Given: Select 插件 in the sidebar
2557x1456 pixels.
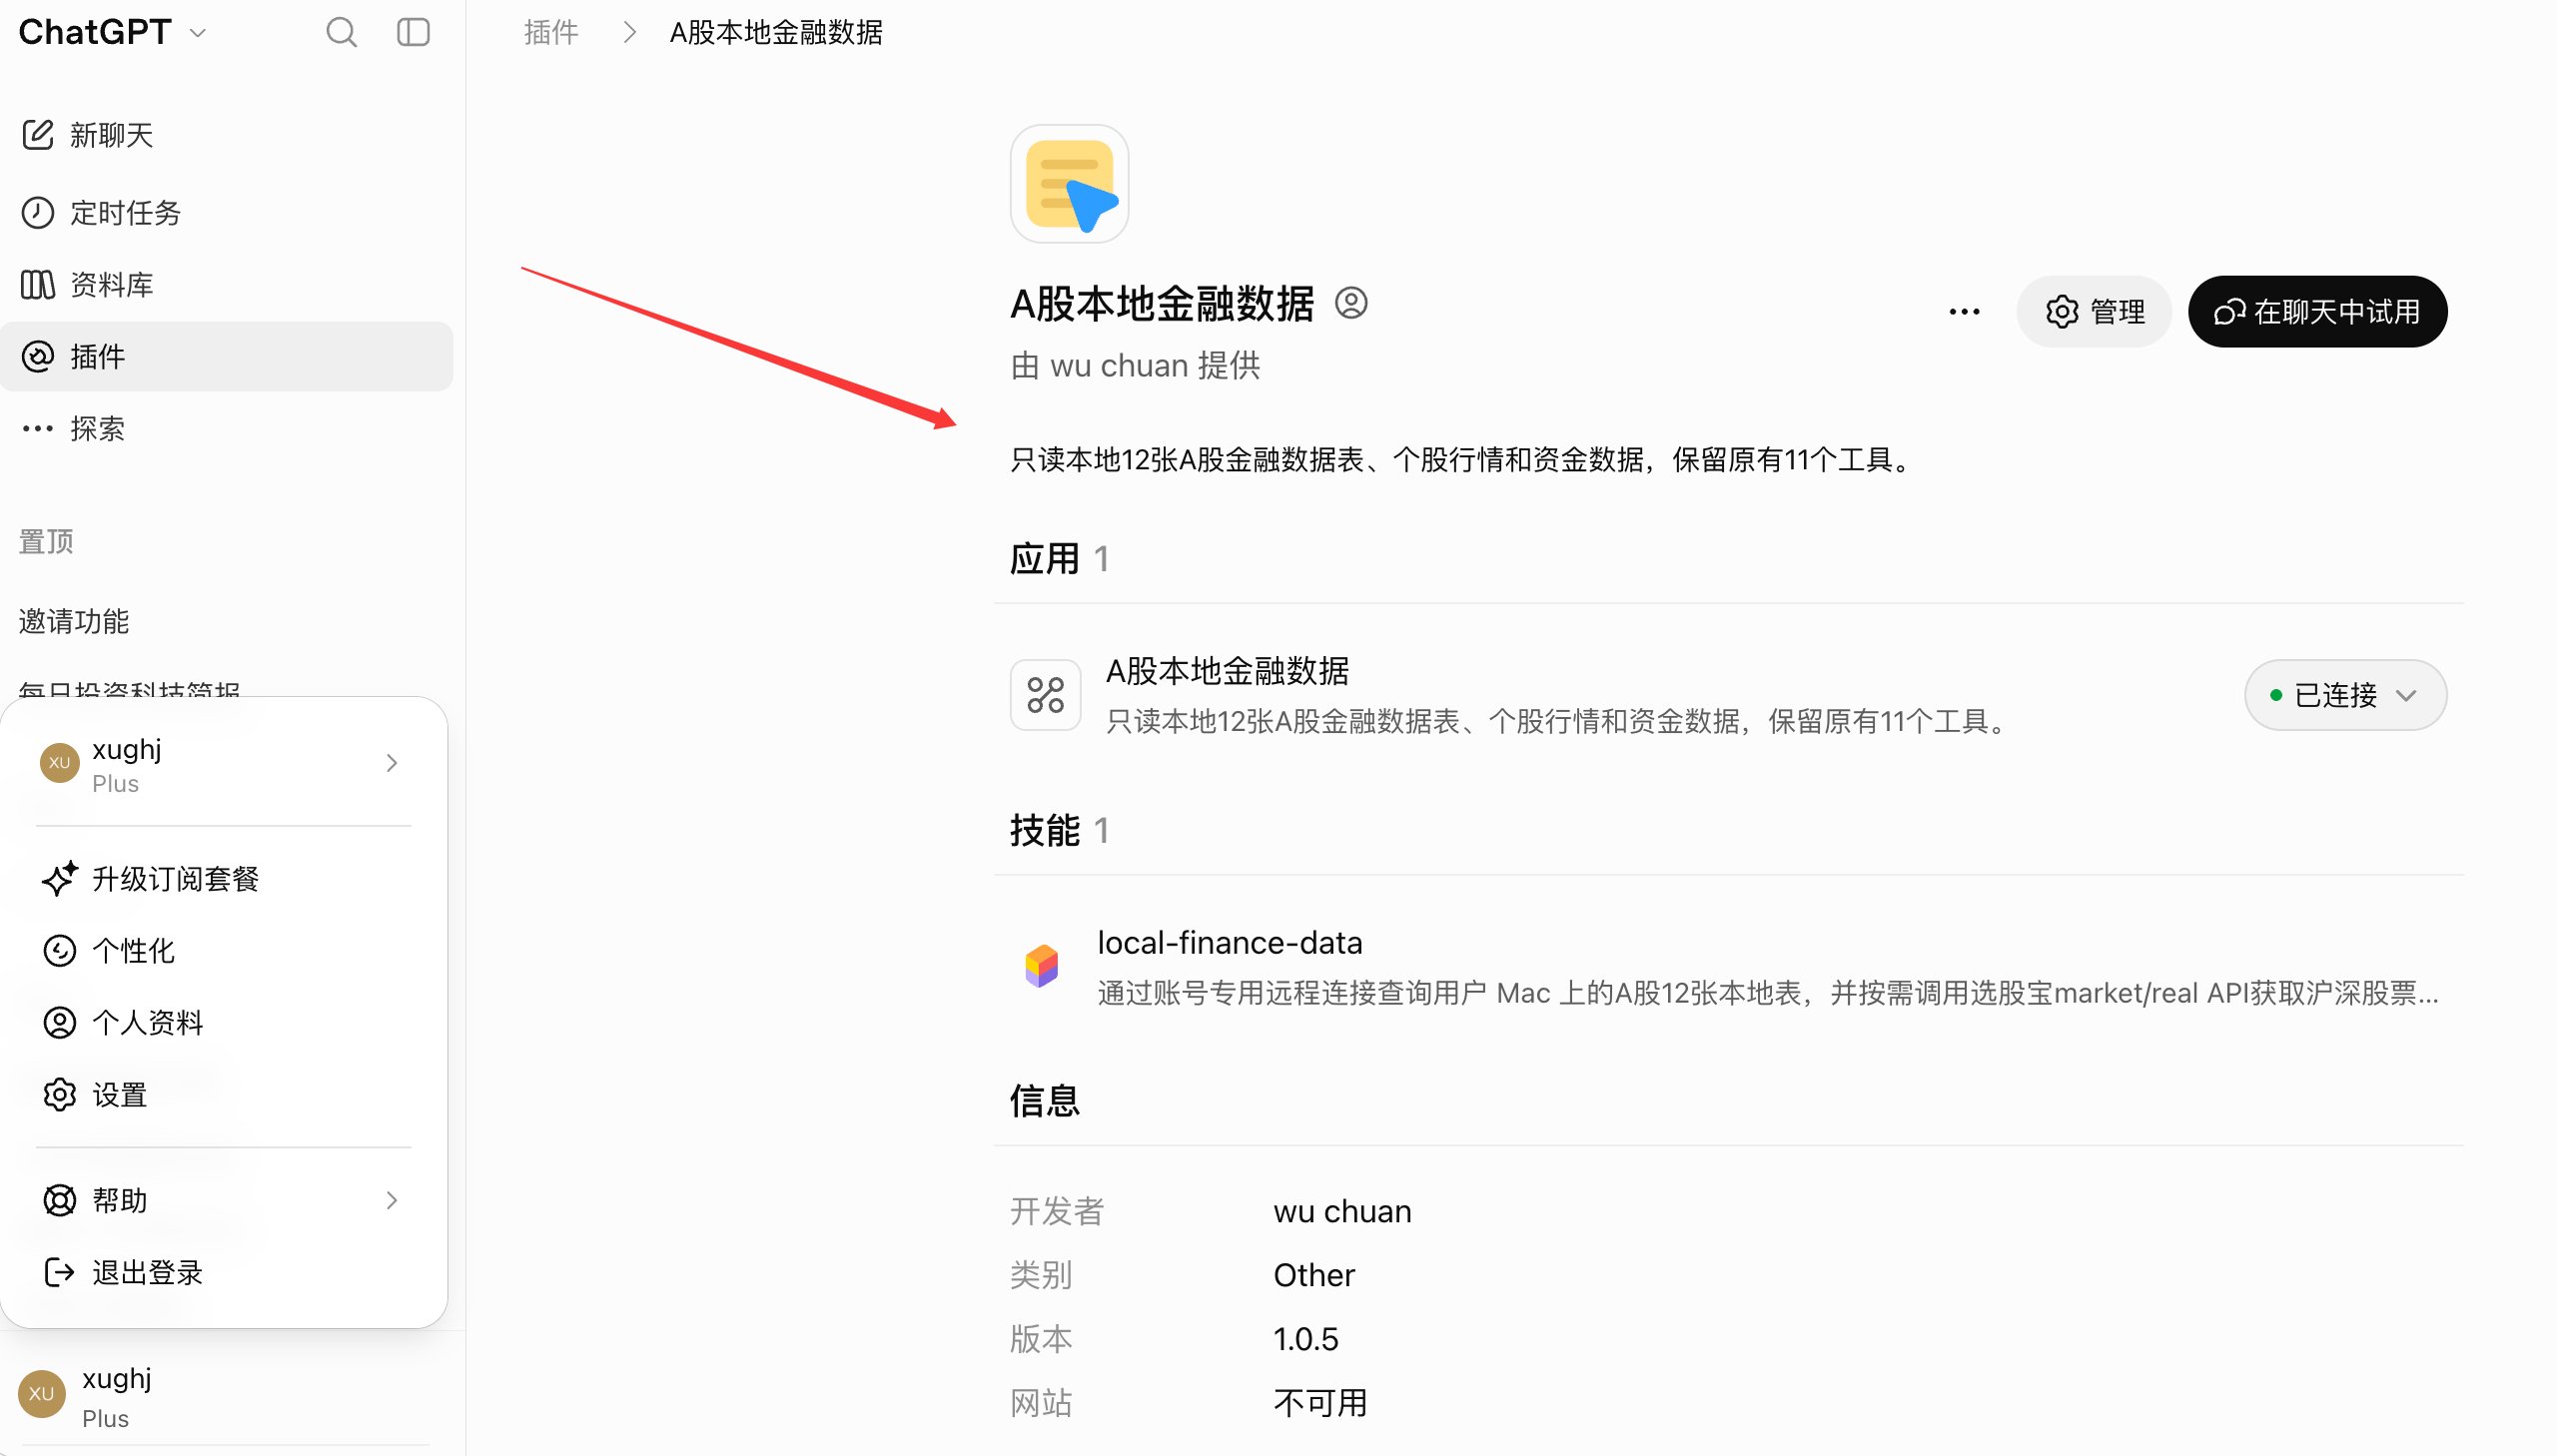Looking at the screenshot, I should coord(226,357).
